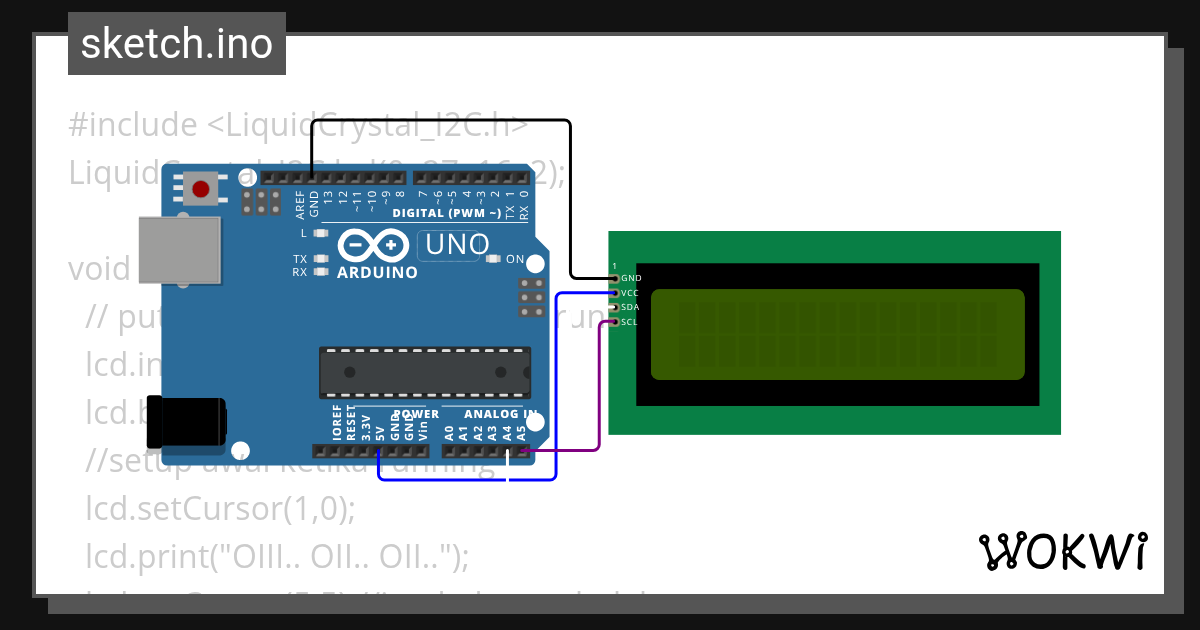This screenshot has width=1200, height=630.
Task: Click the Arduino infinity logo
Action: (x=374, y=245)
